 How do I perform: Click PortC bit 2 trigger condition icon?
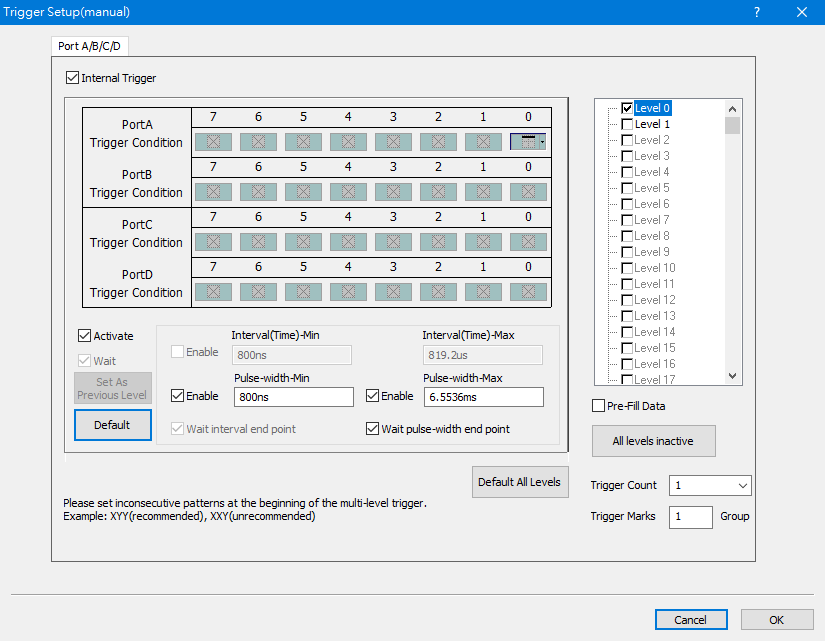[x=438, y=242]
